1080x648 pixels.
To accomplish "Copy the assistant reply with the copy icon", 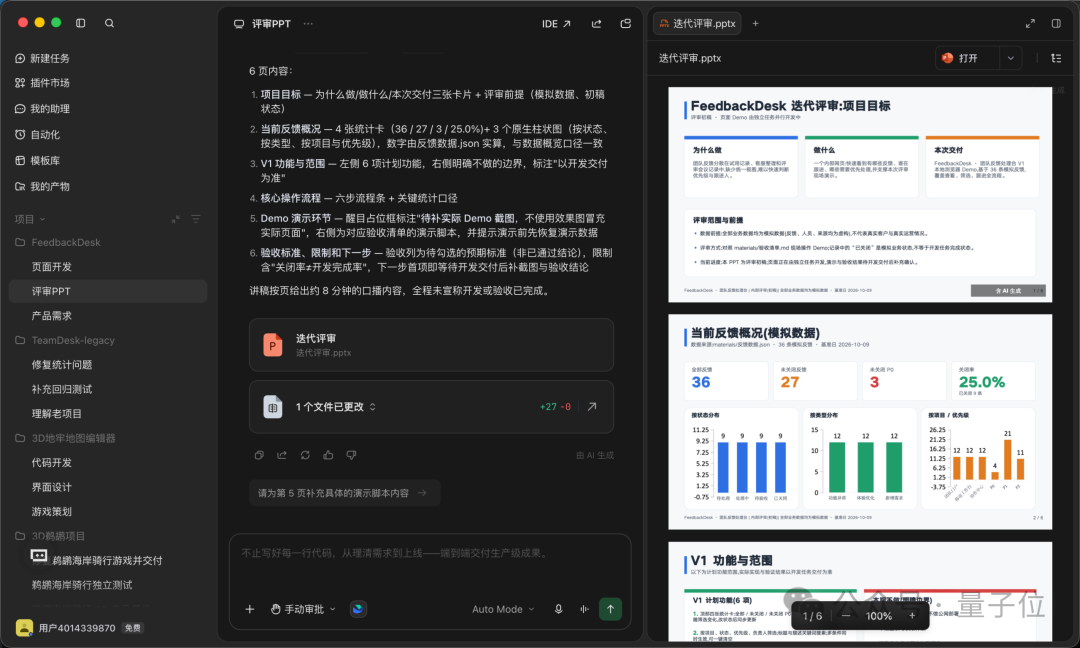I will 259,455.
